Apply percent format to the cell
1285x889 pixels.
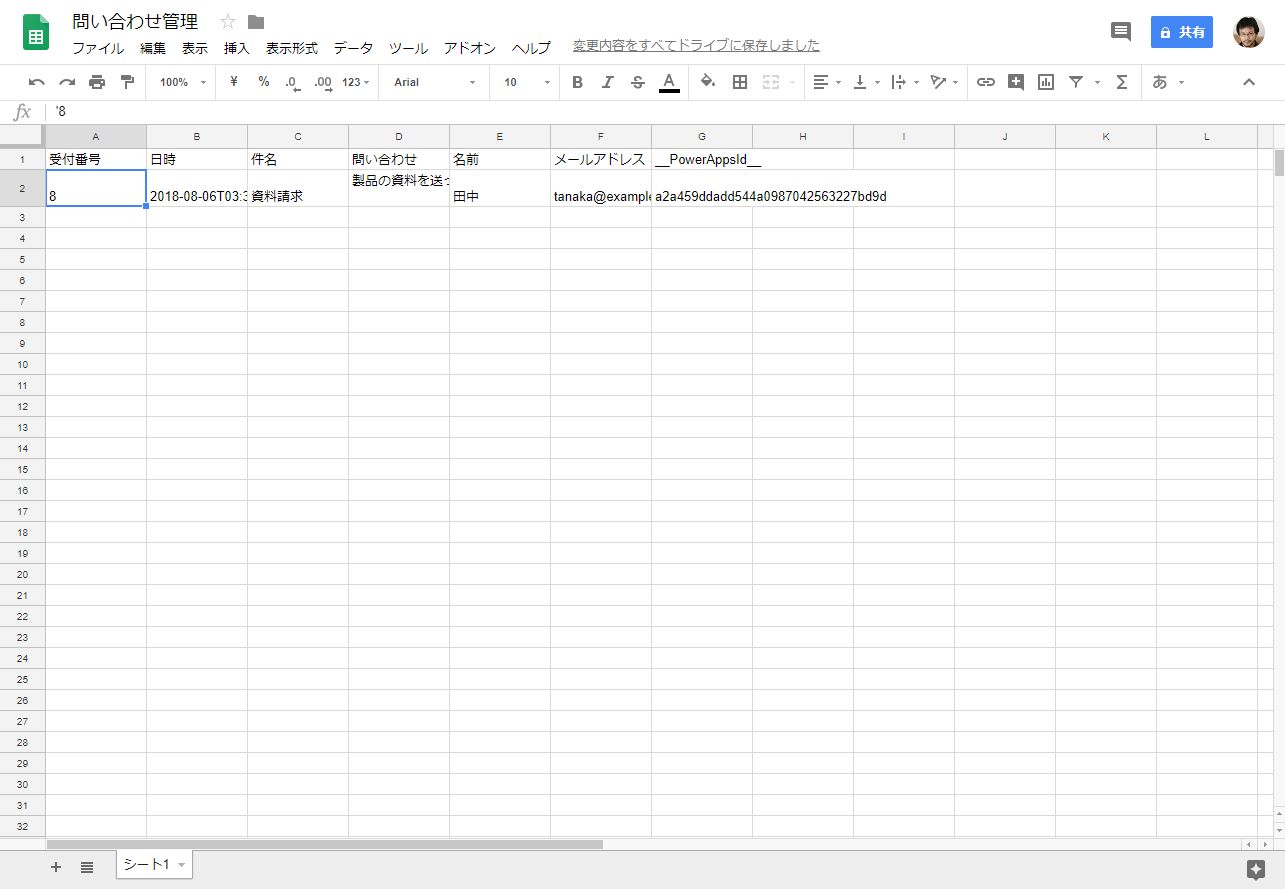264,82
